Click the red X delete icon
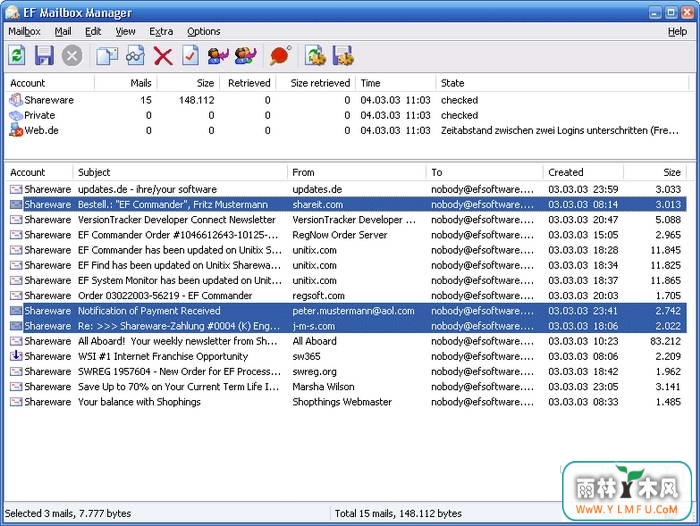Viewport: 700px width, 526px height. click(163, 56)
